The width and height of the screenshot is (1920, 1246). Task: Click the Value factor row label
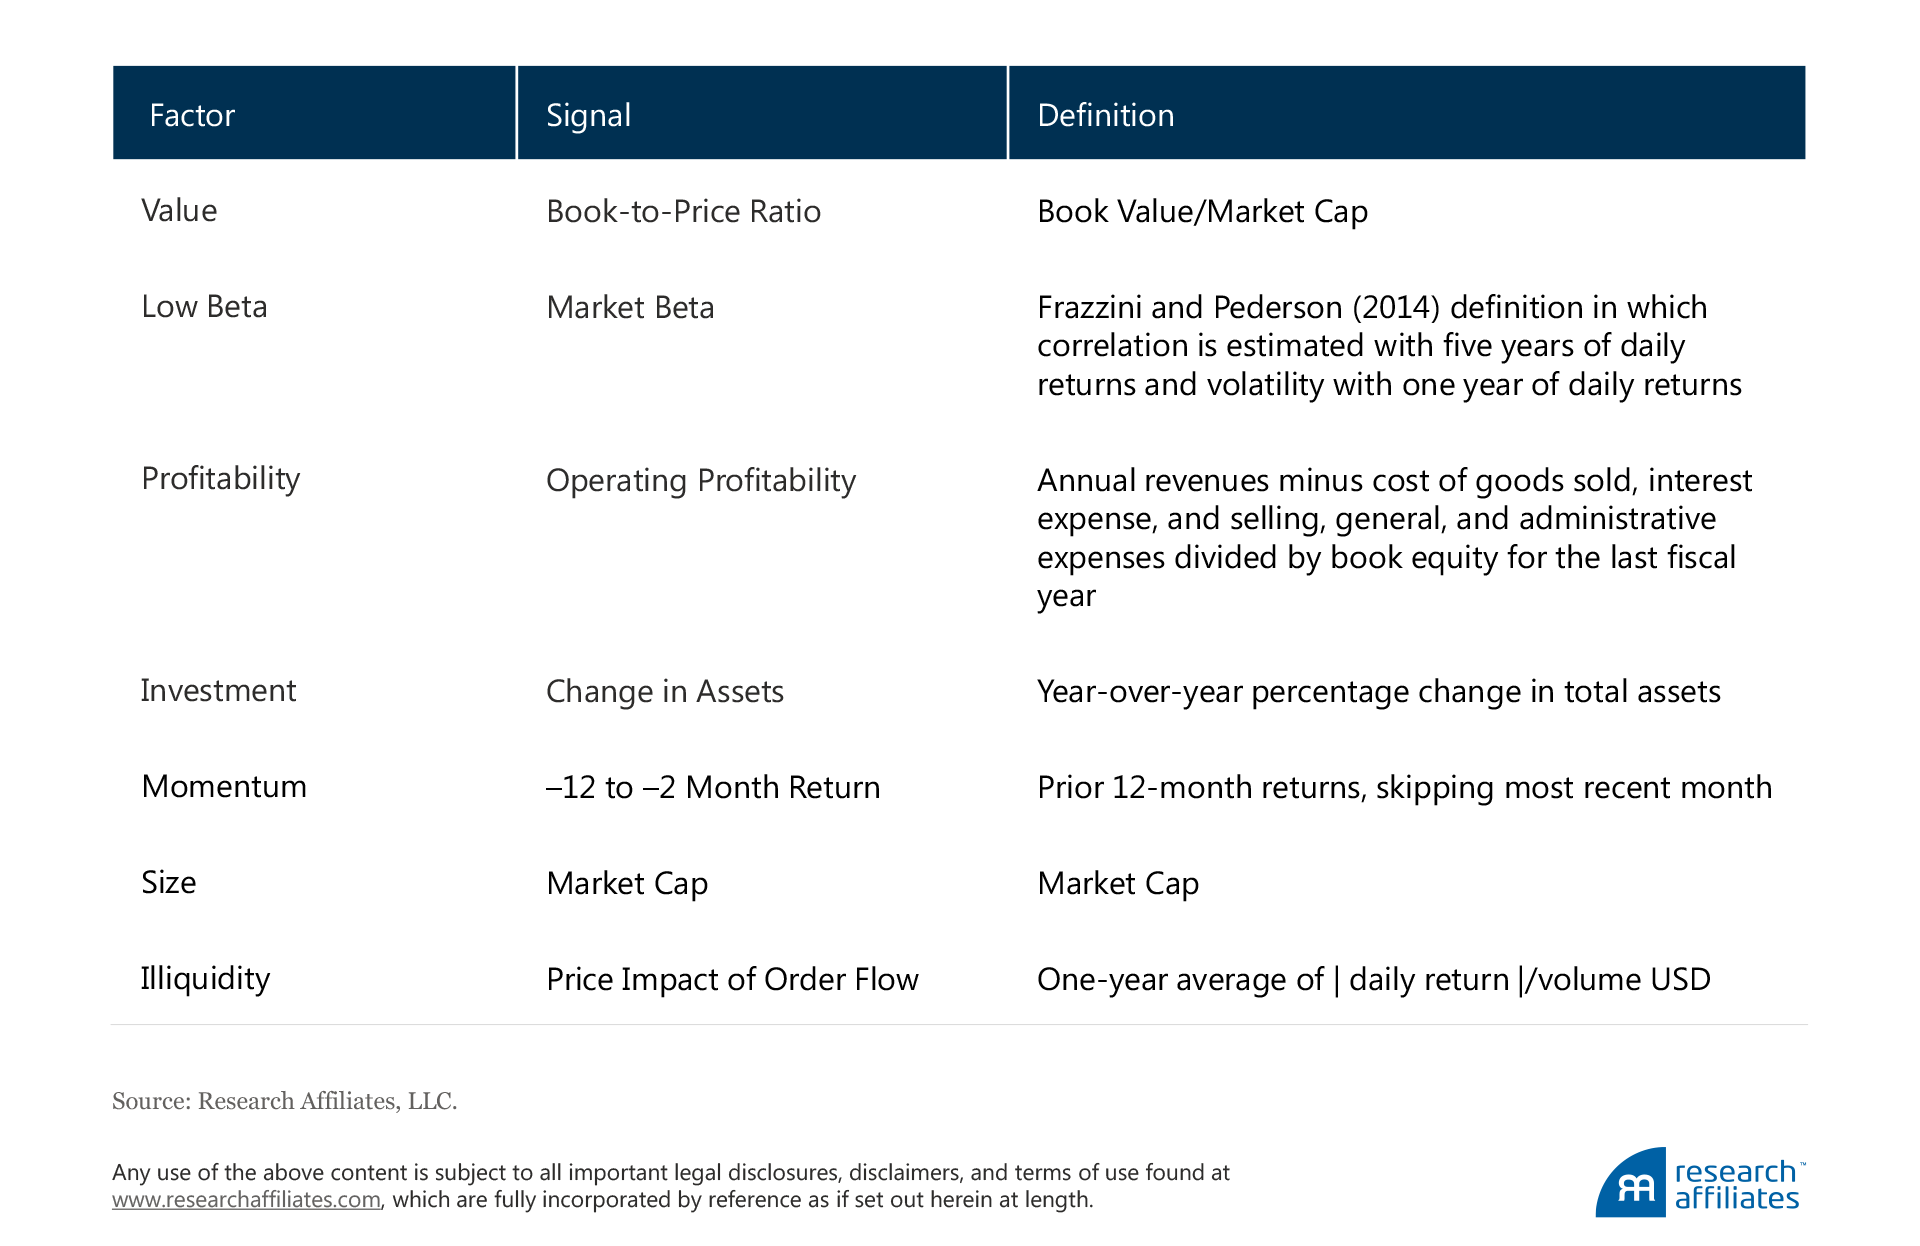[179, 211]
